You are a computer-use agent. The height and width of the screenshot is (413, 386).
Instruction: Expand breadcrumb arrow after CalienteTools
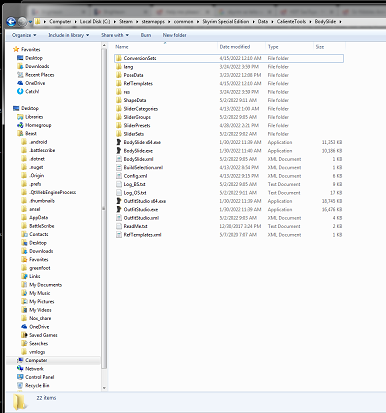tap(310, 22)
